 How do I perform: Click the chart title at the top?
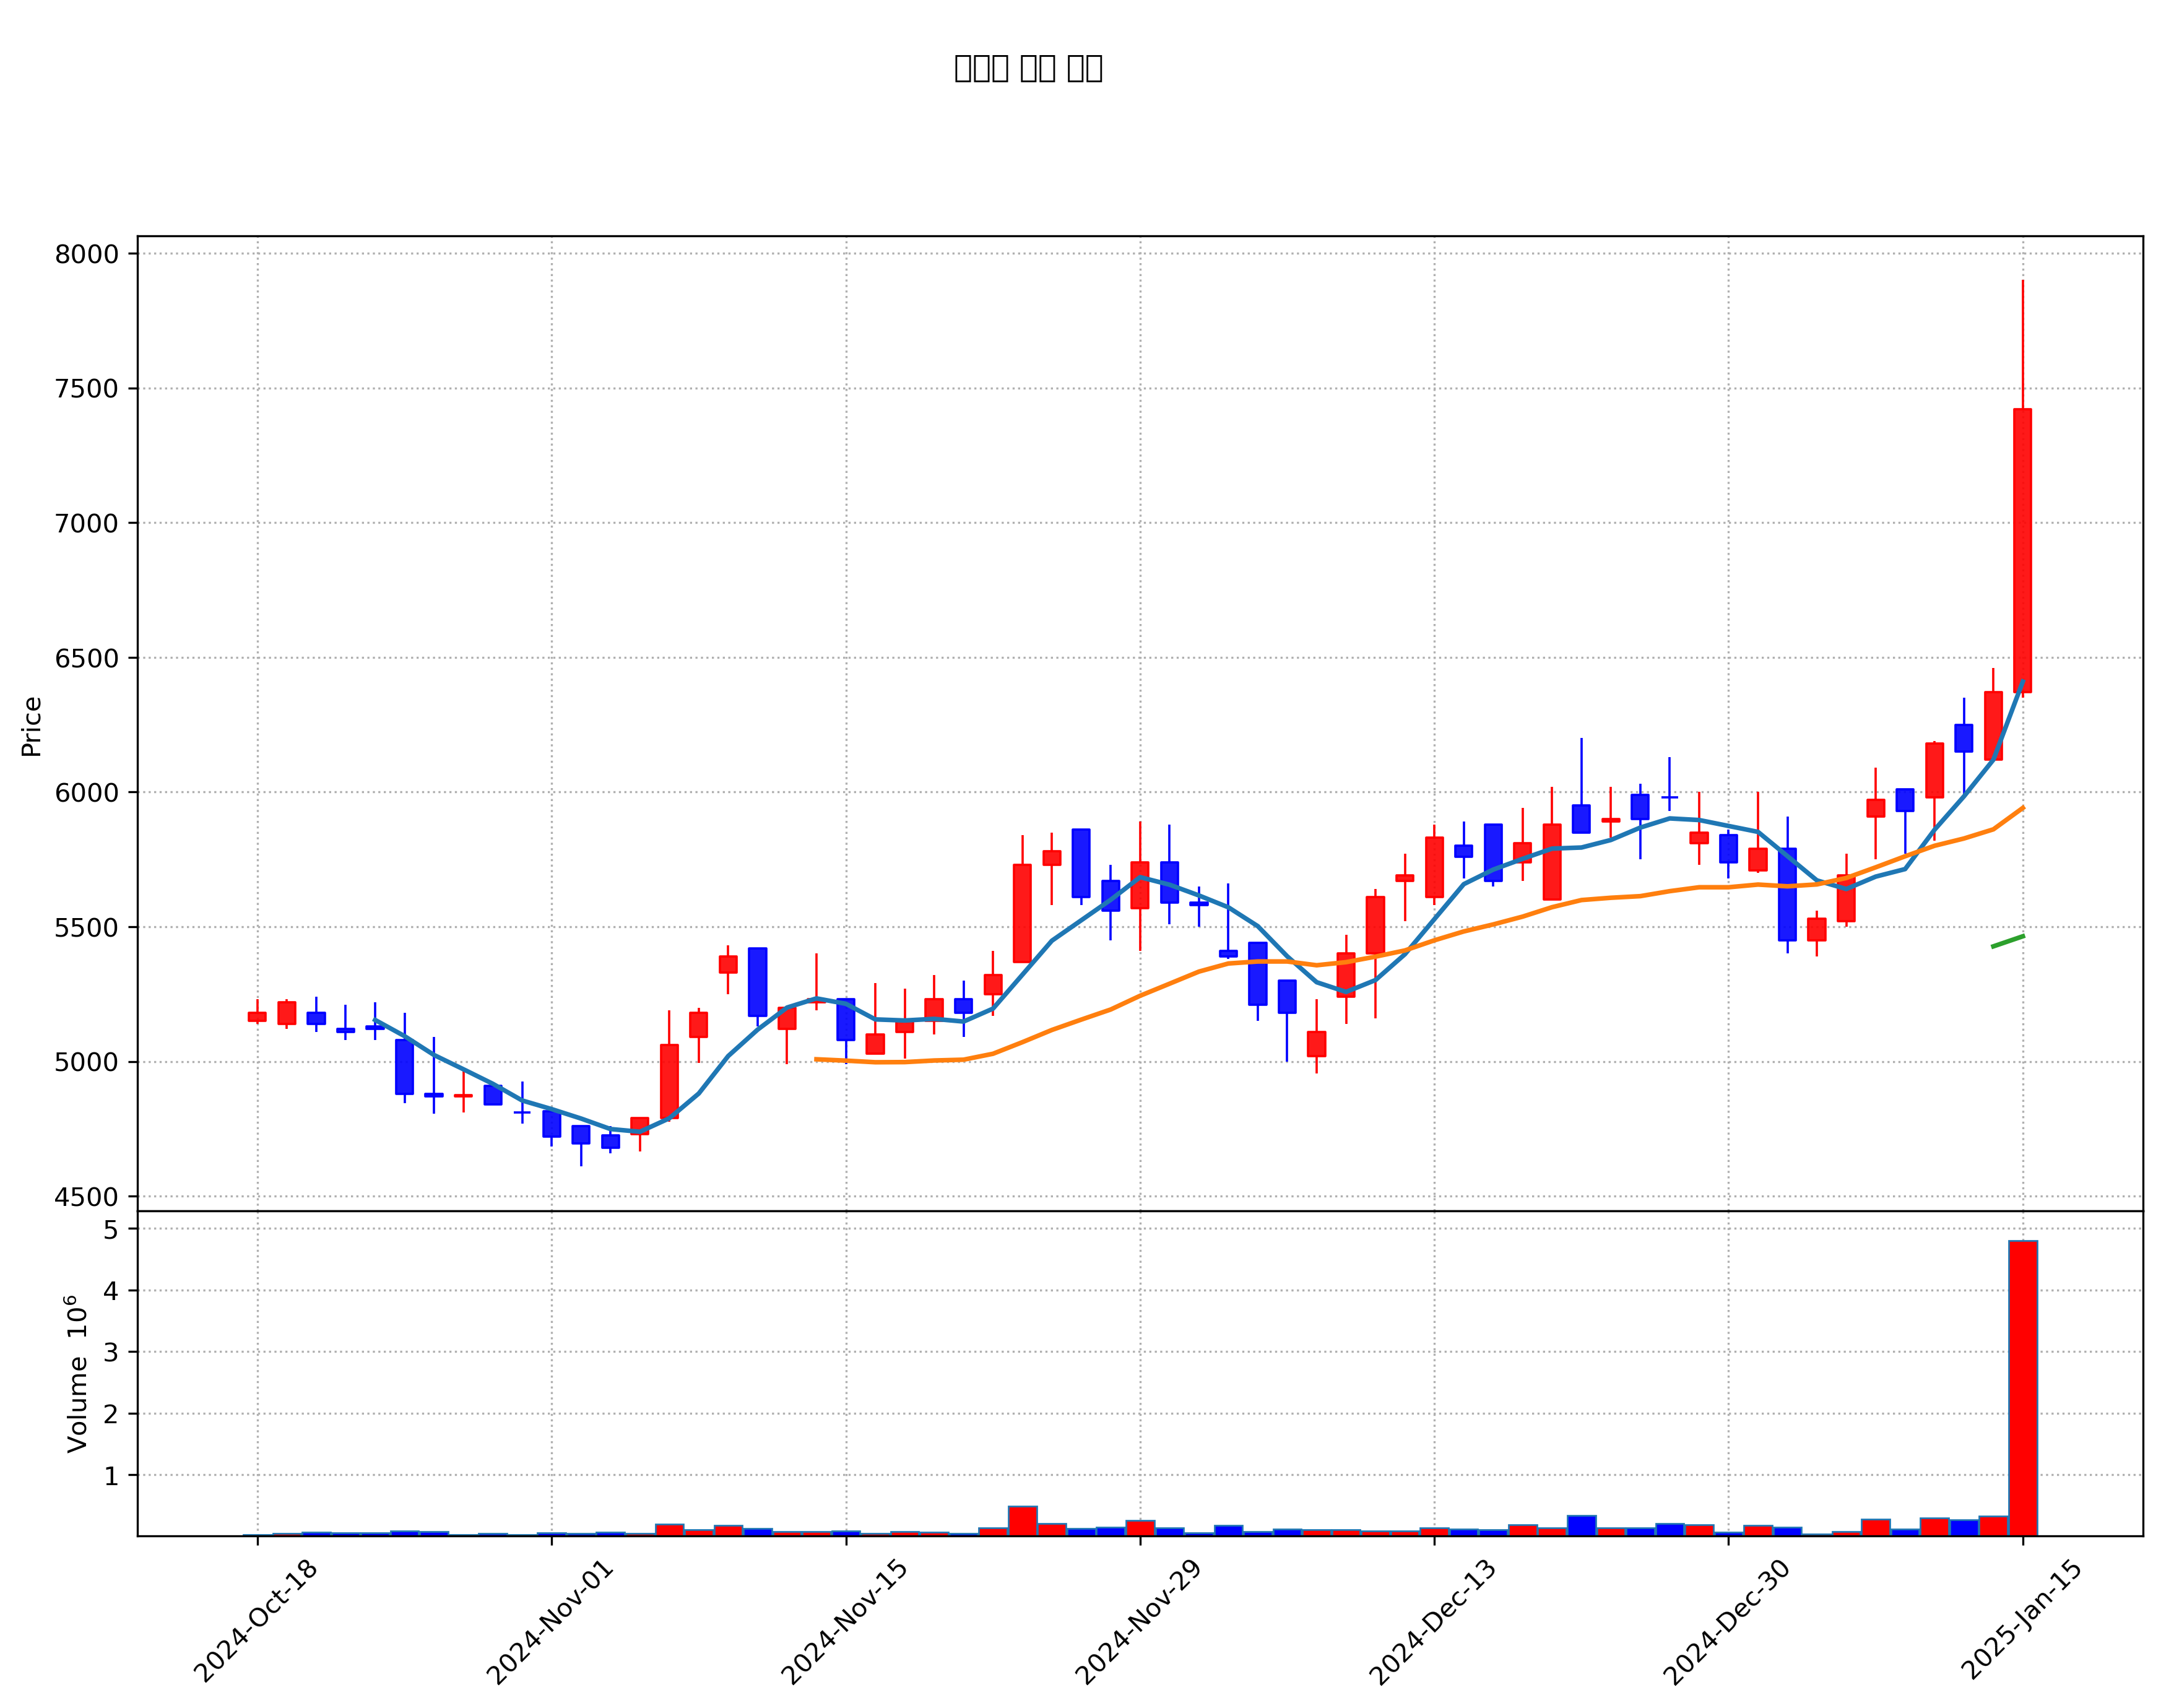point(1028,68)
